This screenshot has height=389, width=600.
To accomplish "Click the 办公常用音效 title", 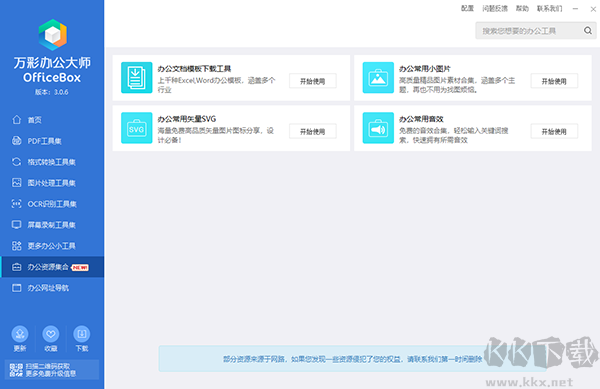I will click(x=421, y=119).
